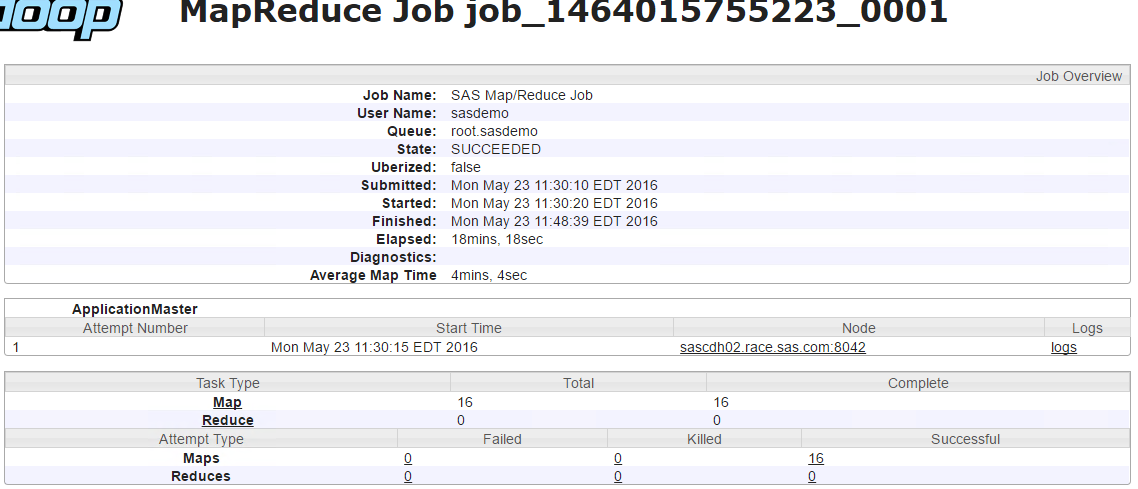This screenshot has height=489, width=1138.
Task: Click the Start Time column header
Action: click(468, 328)
